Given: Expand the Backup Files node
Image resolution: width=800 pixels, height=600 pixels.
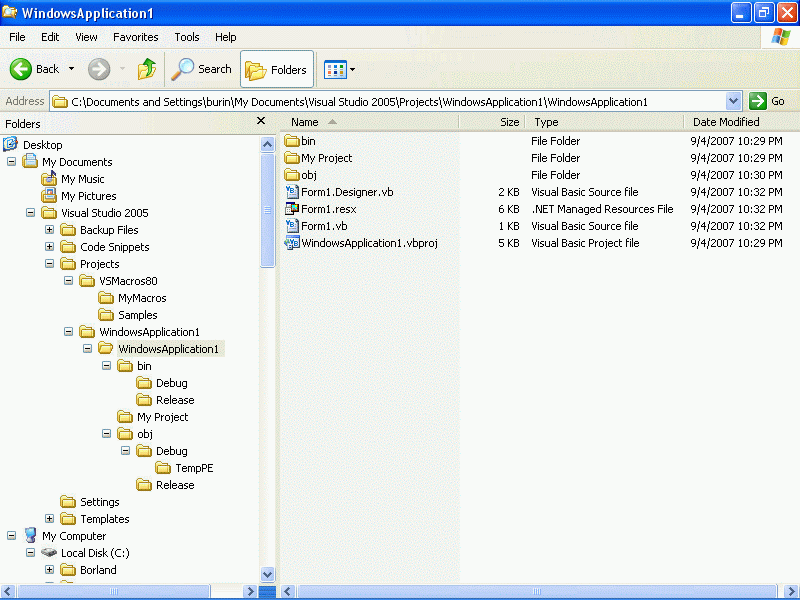Looking at the screenshot, I should 49,230.
